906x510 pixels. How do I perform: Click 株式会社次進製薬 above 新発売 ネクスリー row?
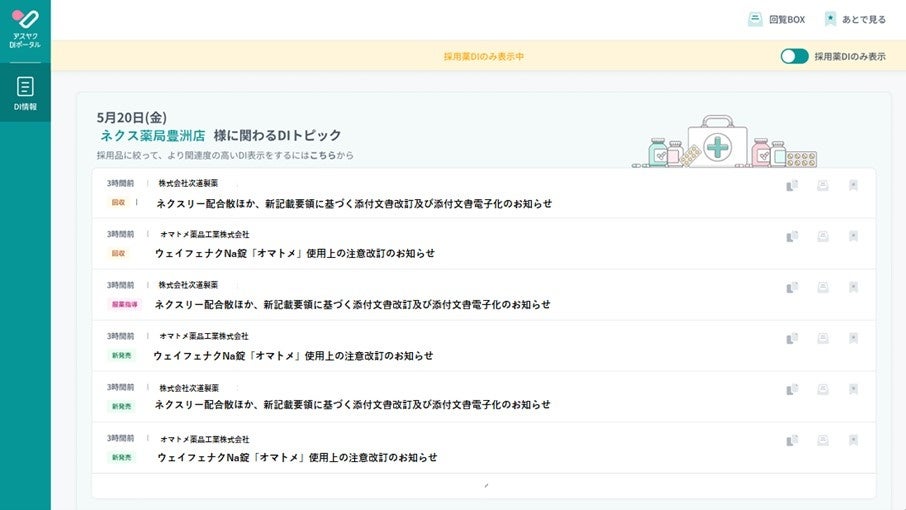click(x=190, y=388)
